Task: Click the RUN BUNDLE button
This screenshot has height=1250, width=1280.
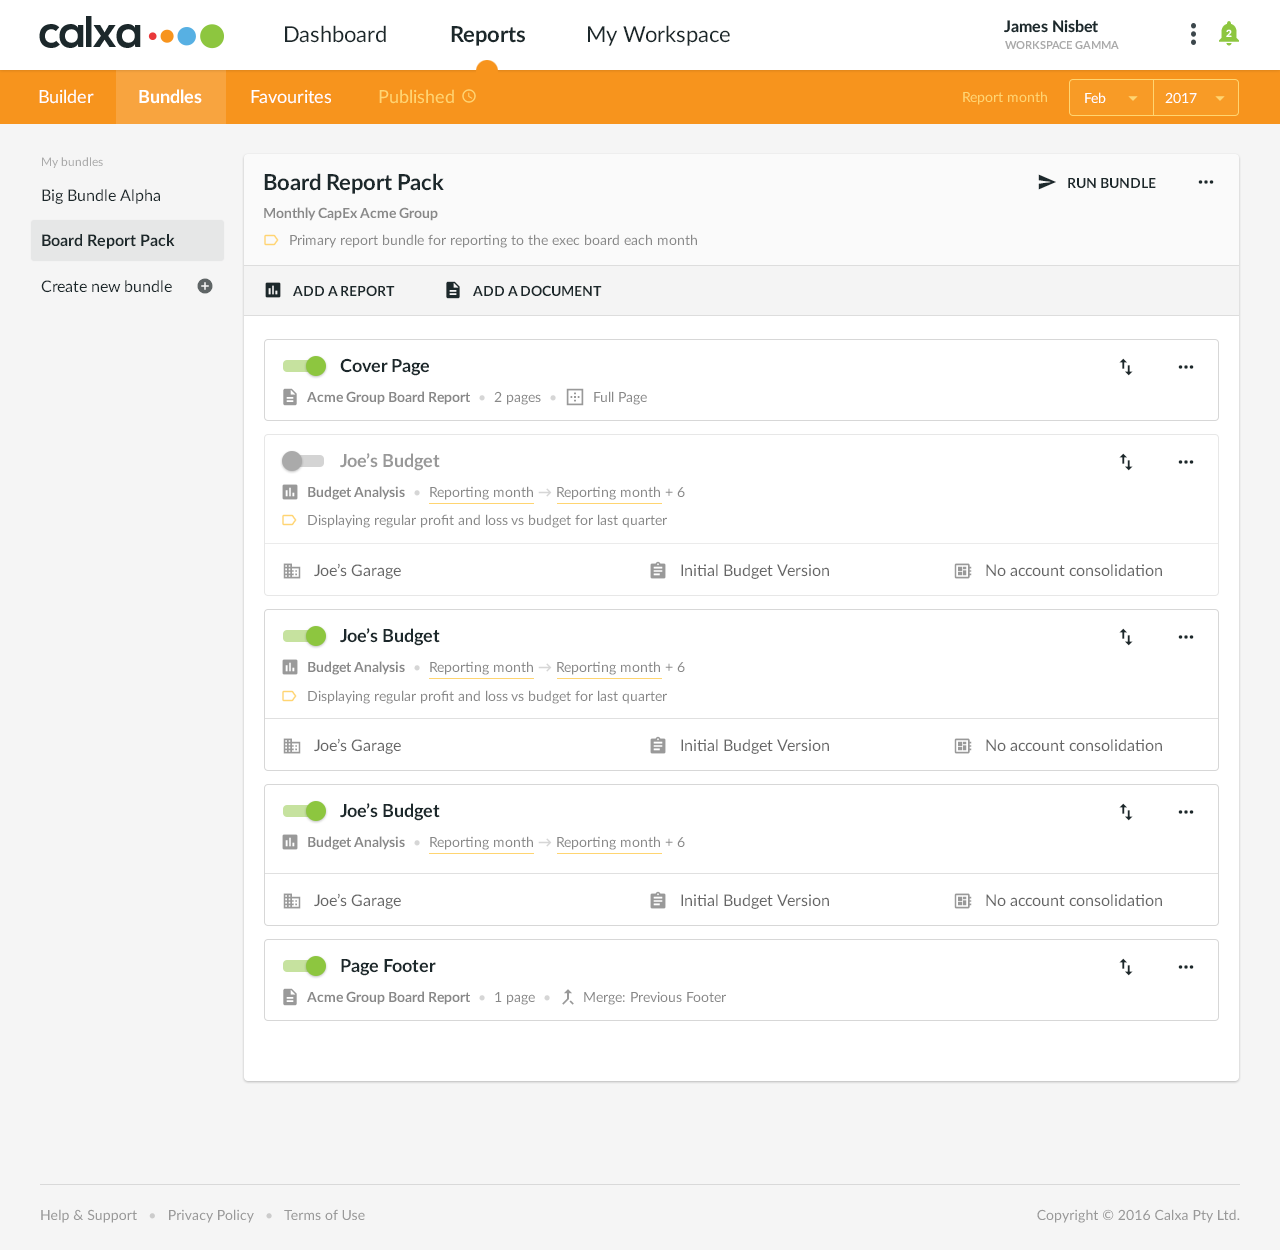Action: point(1097,182)
